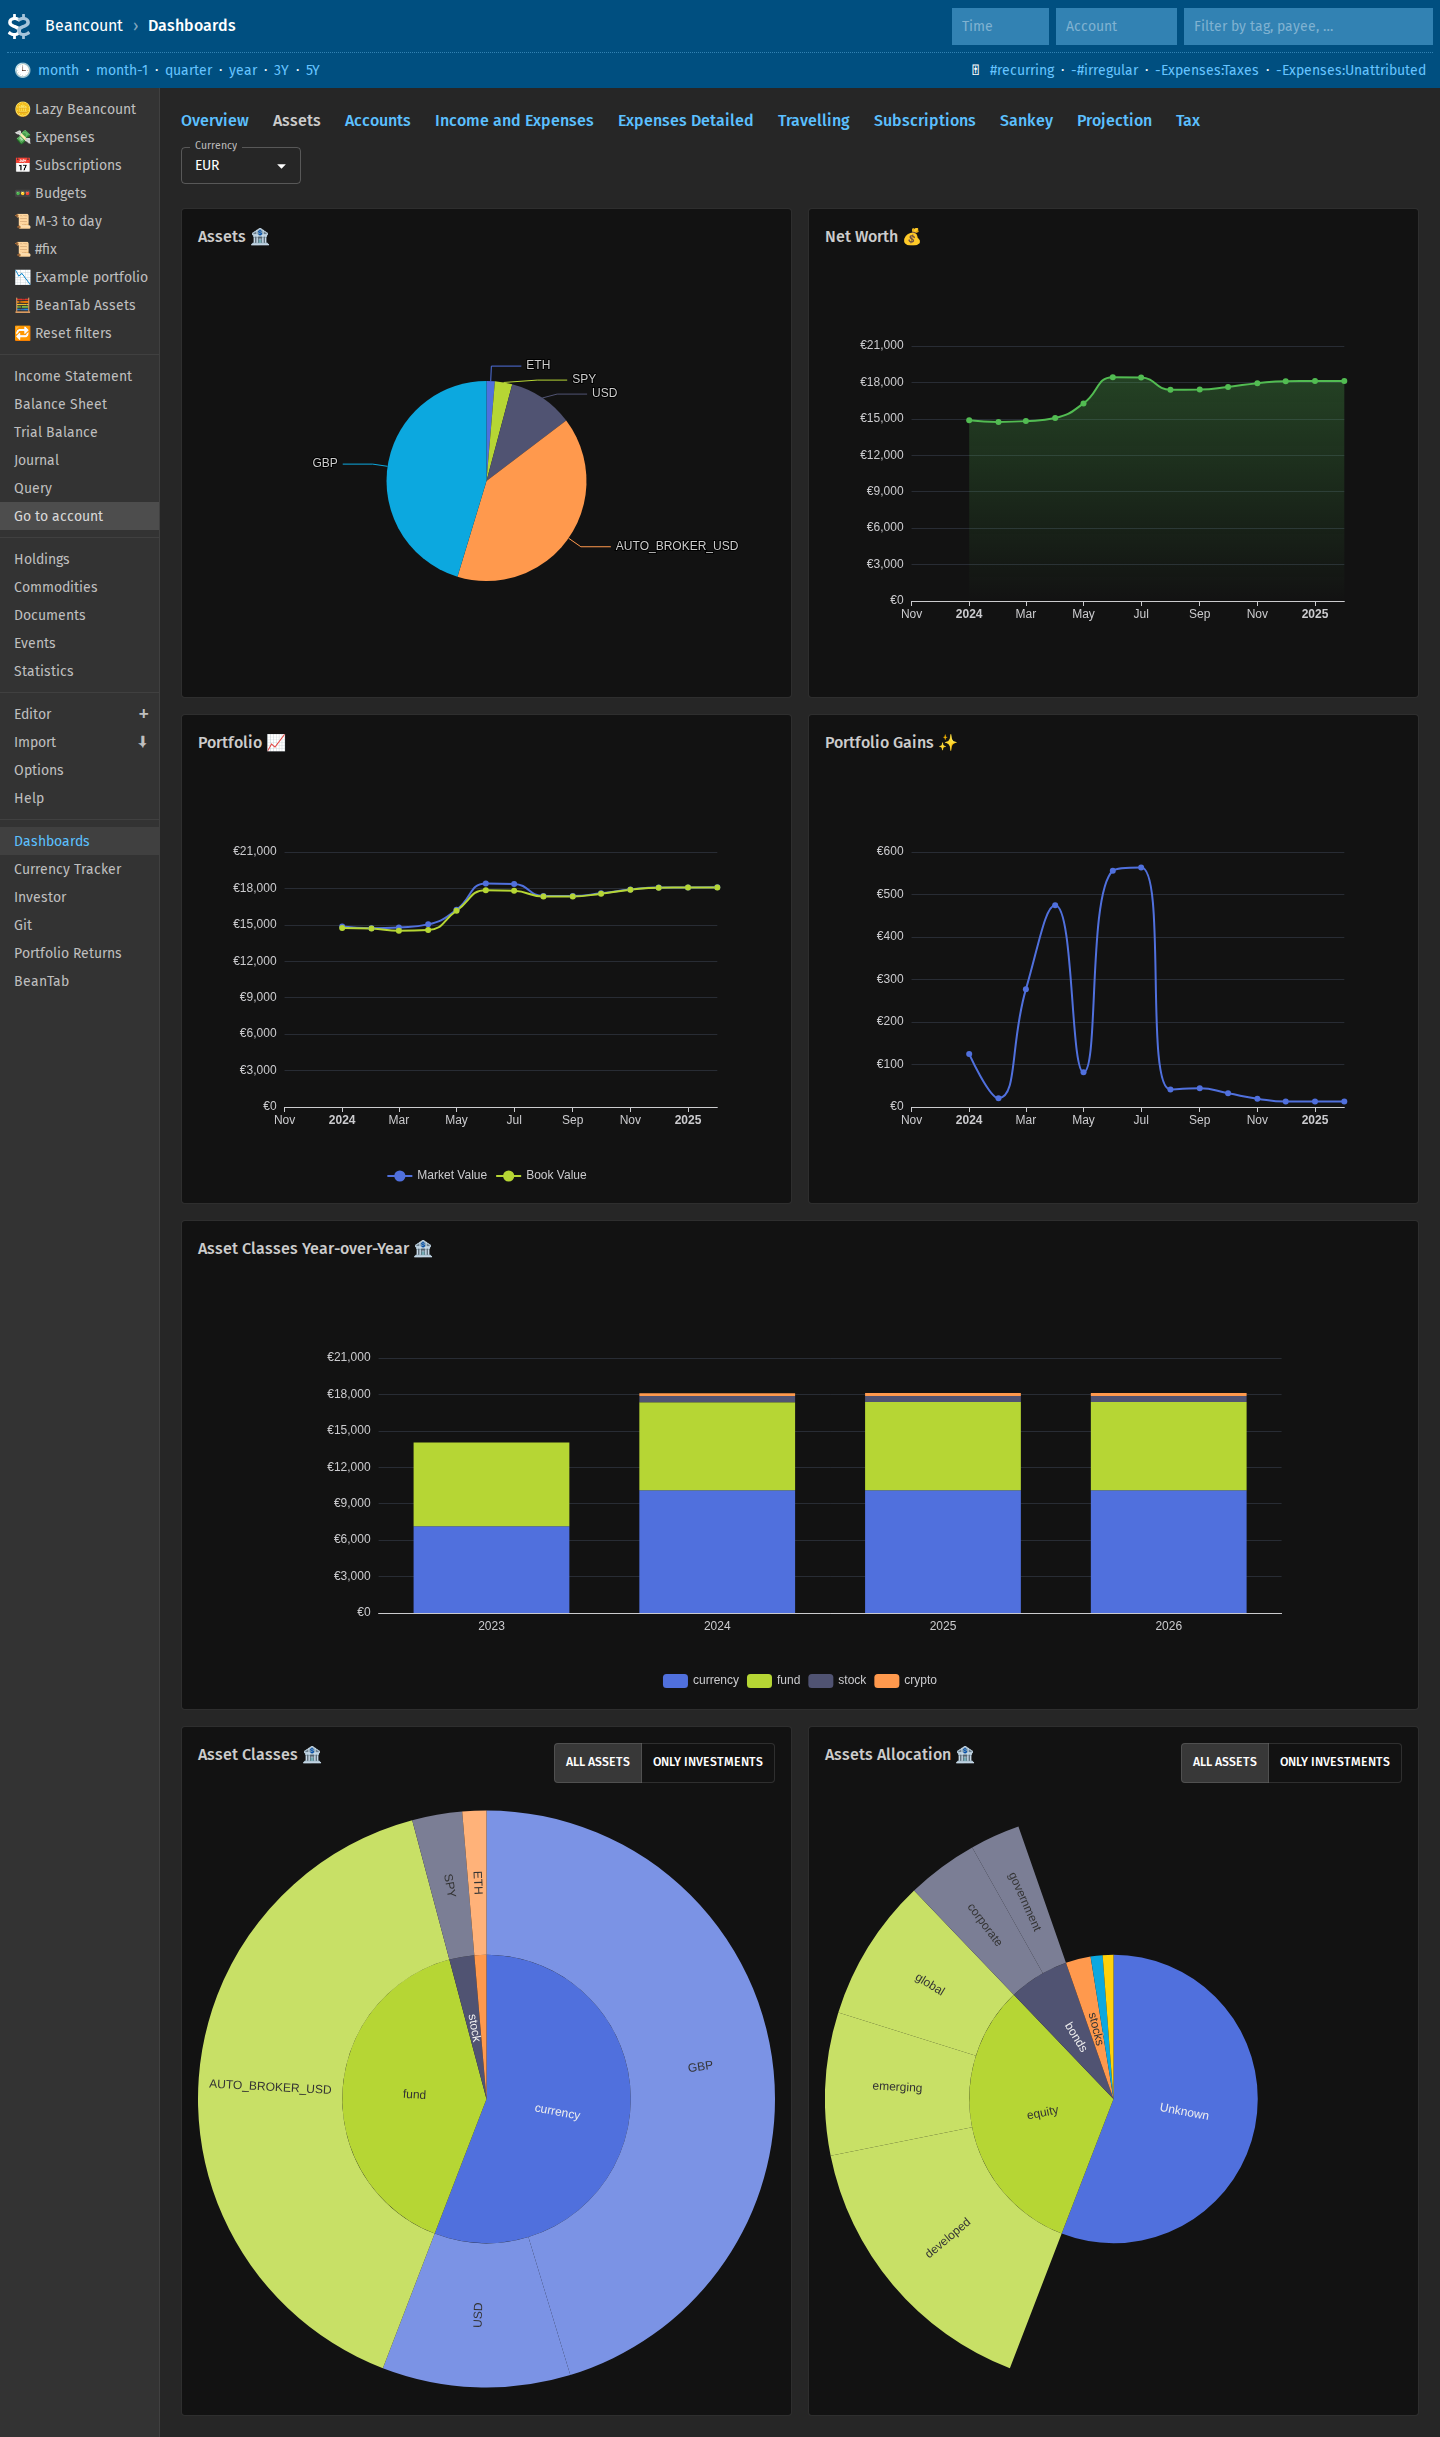The image size is (1440, 2437).
Task: Open the Time filter field
Action: coord(1000,26)
